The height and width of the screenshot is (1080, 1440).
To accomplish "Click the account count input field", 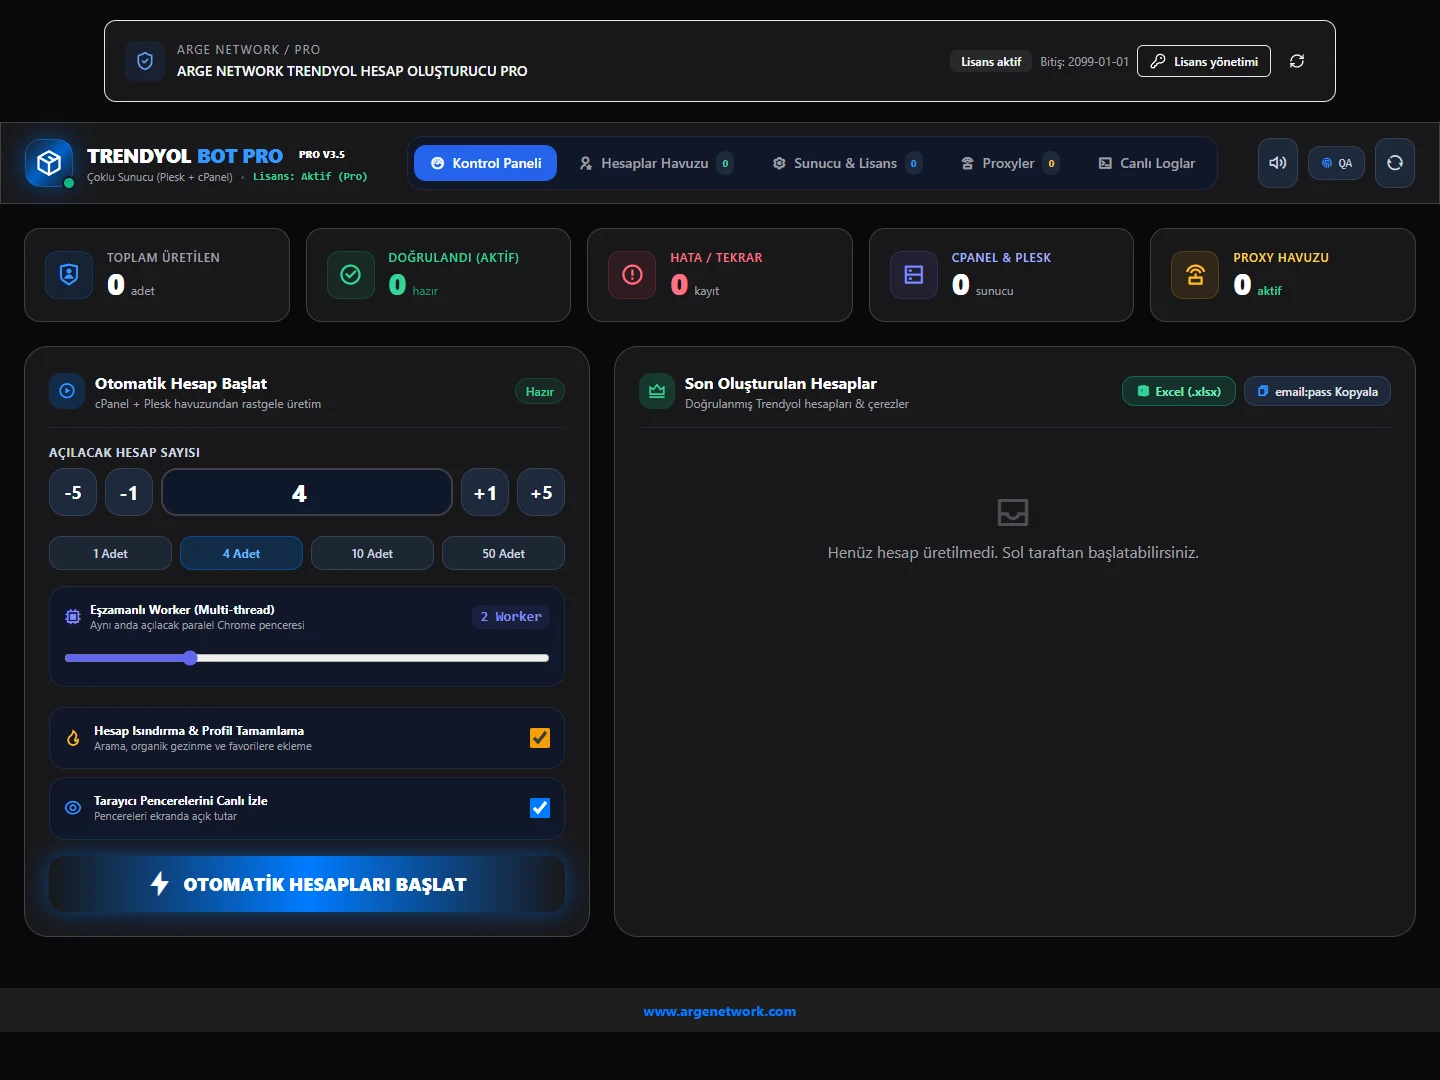I will click(x=307, y=493).
